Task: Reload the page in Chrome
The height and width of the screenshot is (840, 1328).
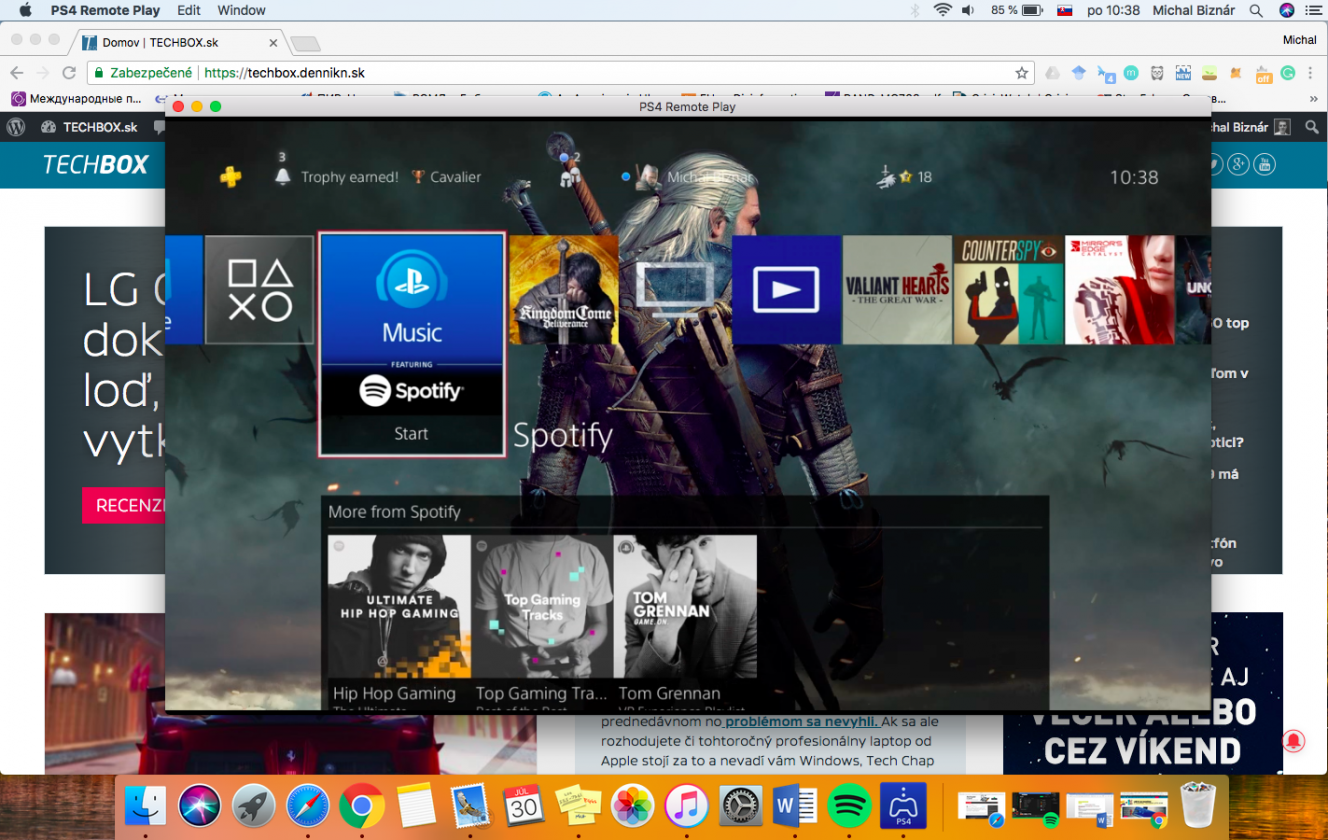Action: [x=69, y=73]
